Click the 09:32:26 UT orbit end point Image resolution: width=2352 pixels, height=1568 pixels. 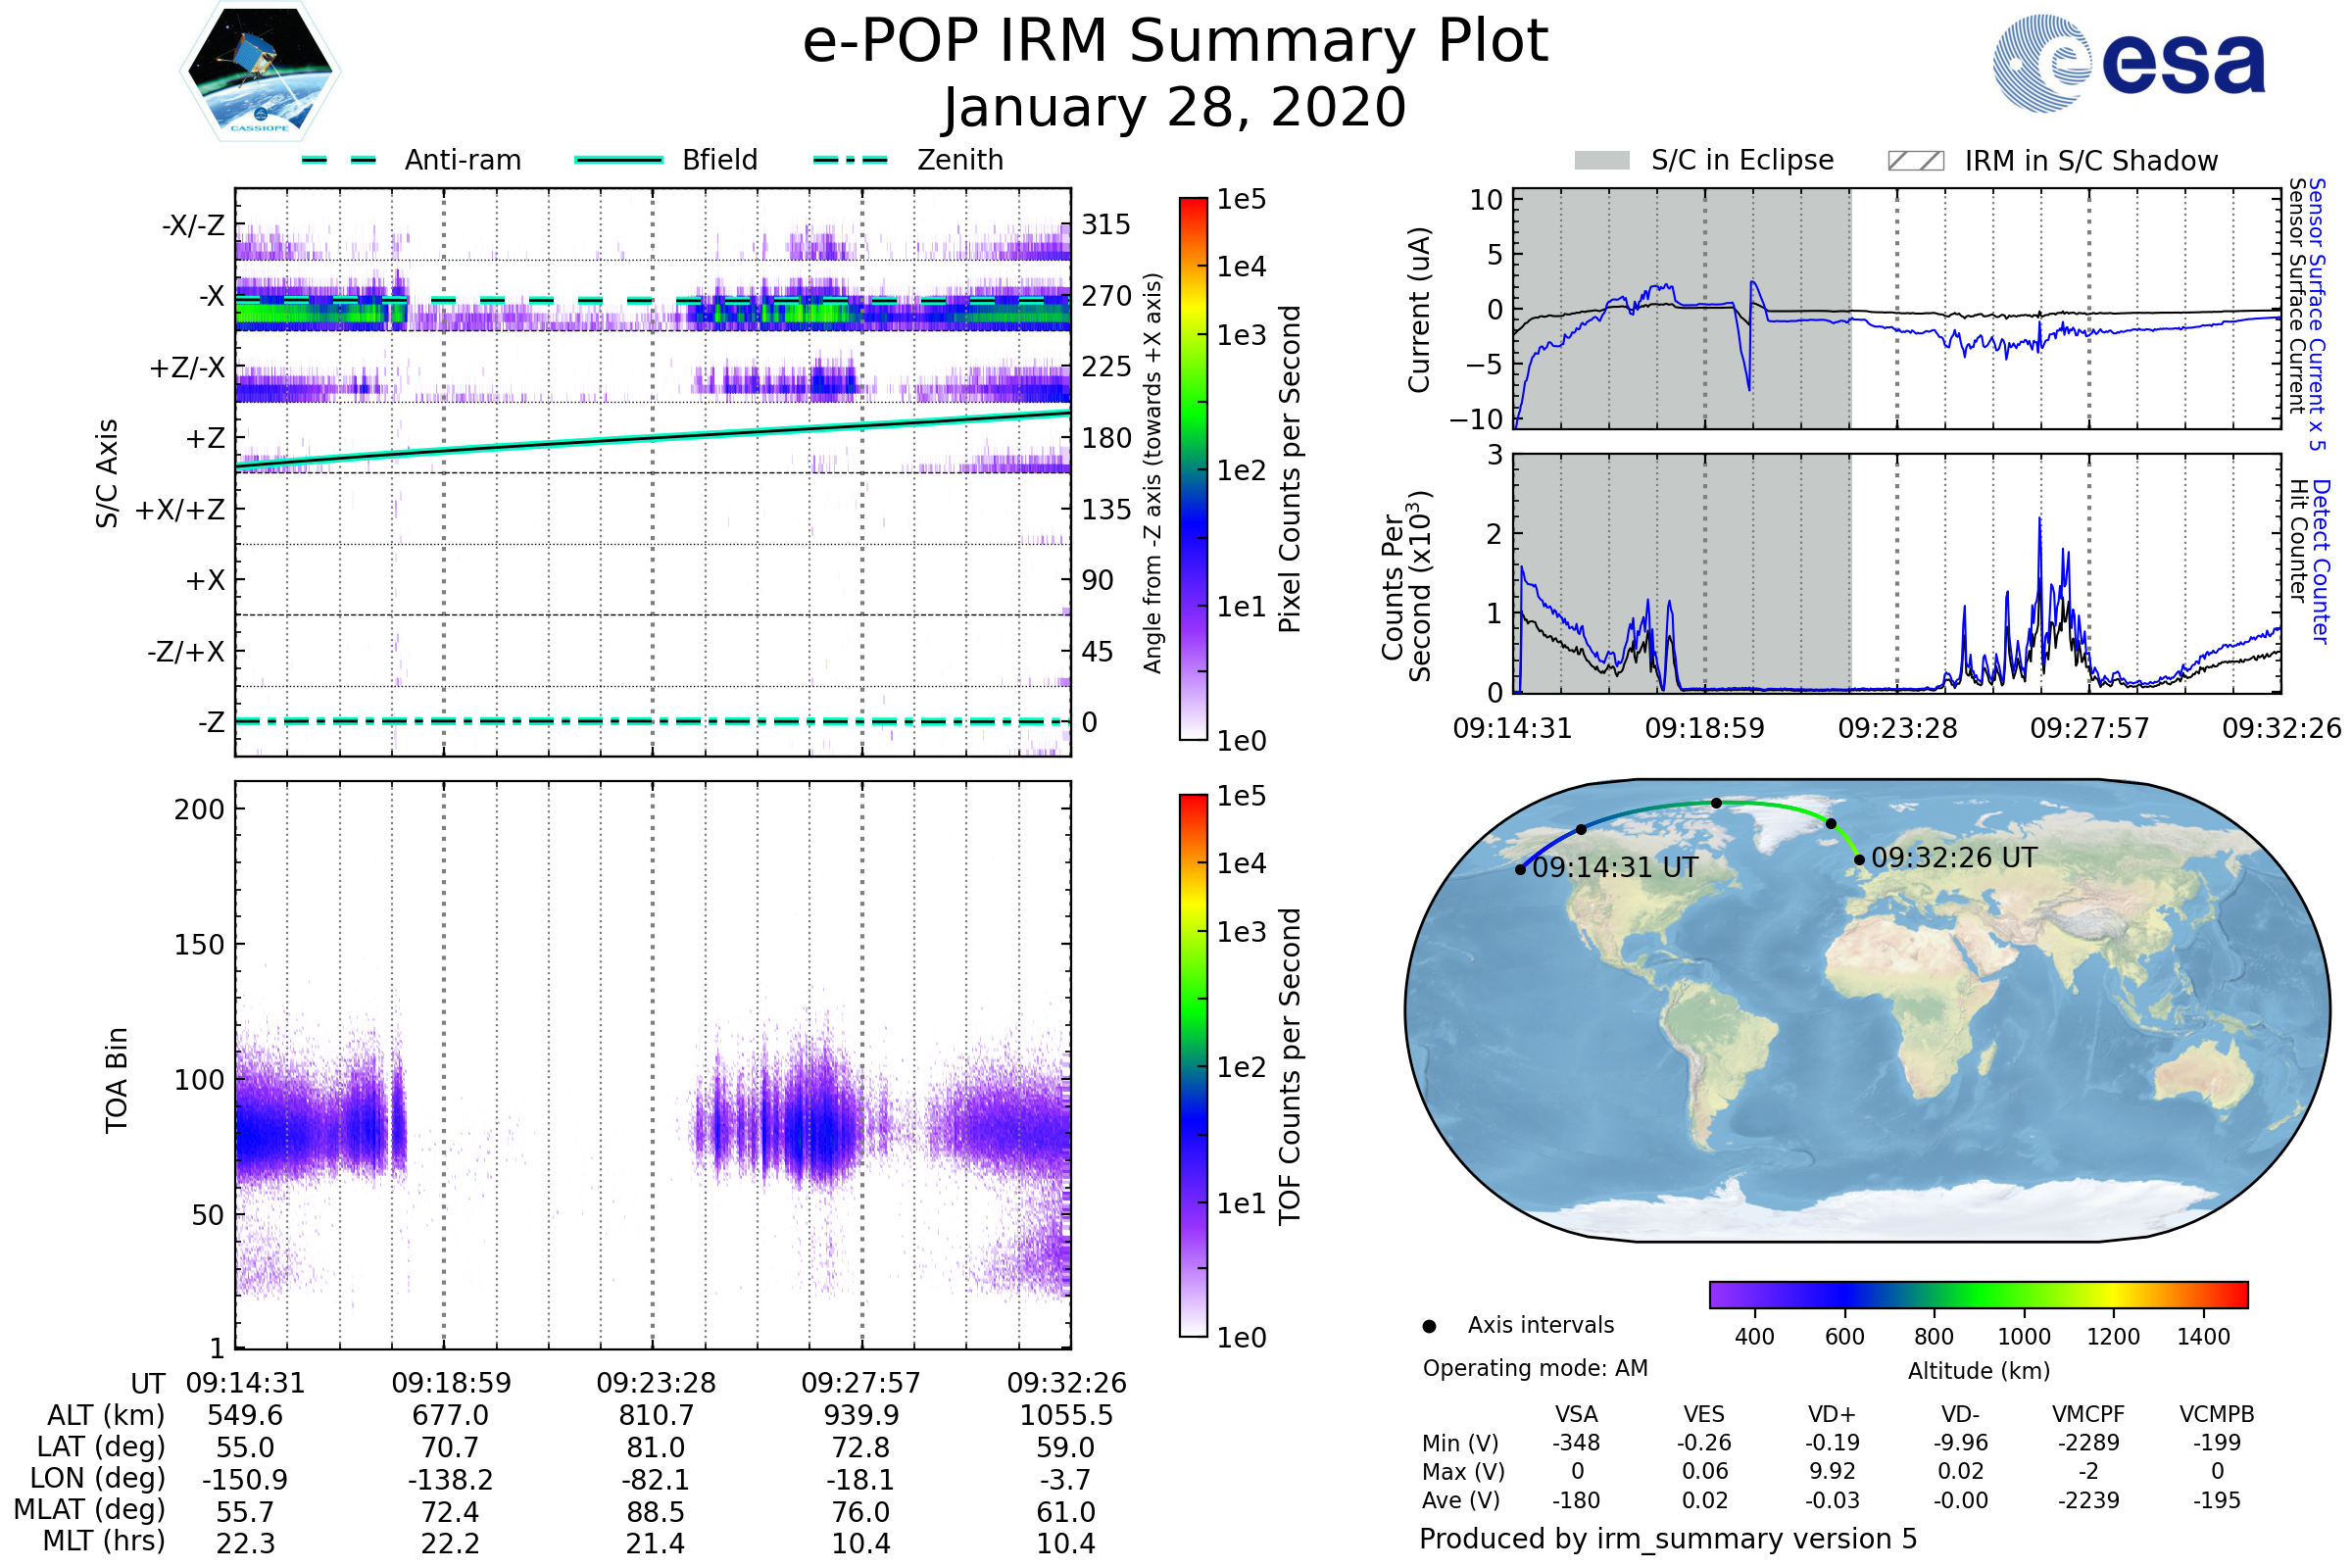pyautogui.click(x=1859, y=859)
